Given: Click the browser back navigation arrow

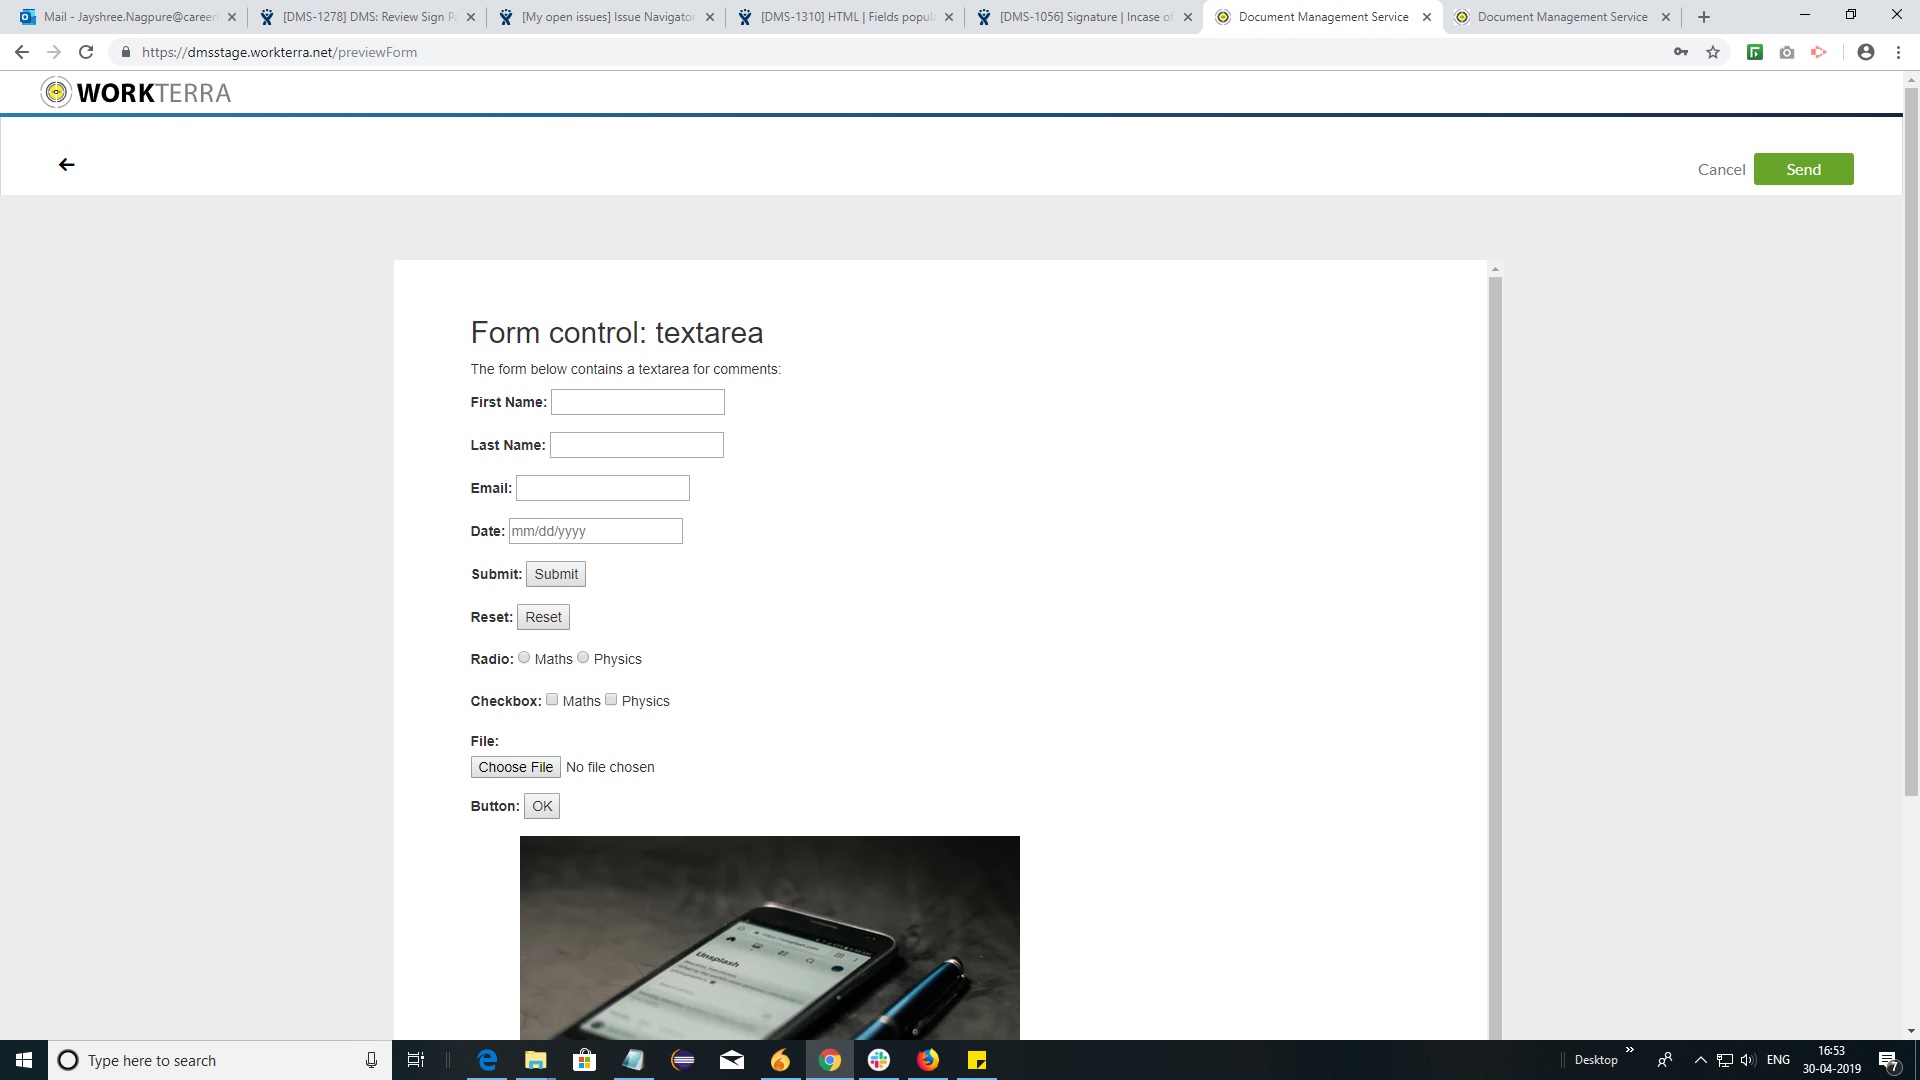Looking at the screenshot, I should point(22,52).
